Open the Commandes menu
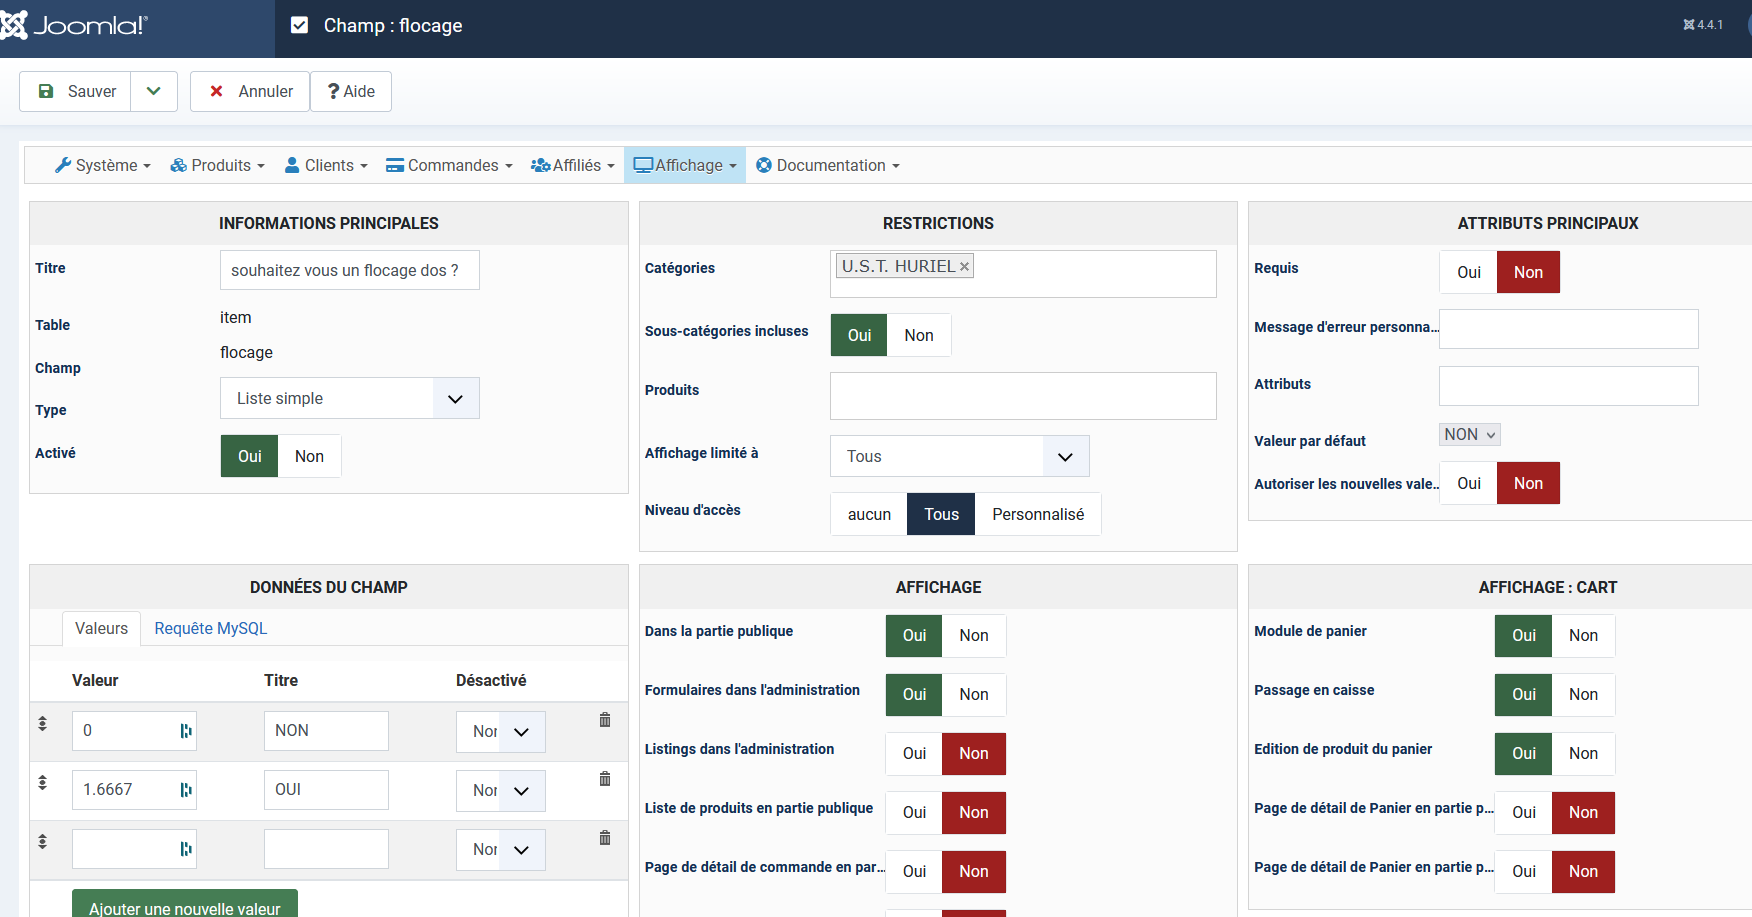Image resolution: width=1752 pixels, height=917 pixels. tap(449, 165)
